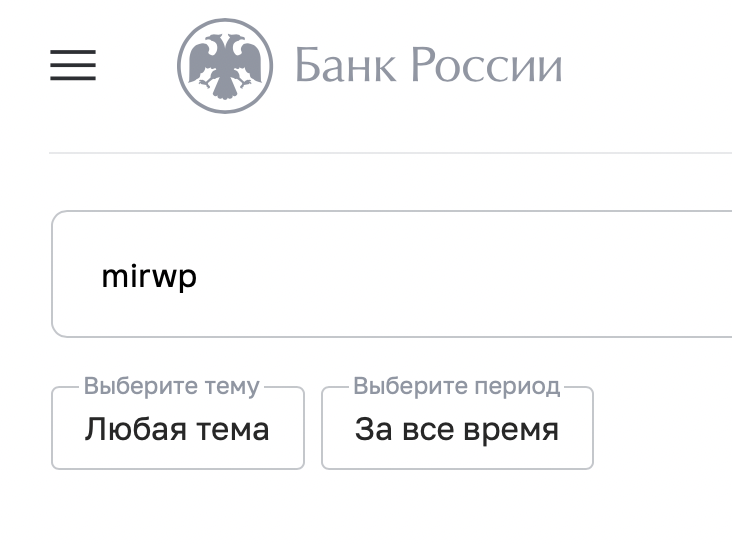Click the "Выберите период" field label
This screenshot has height=544, width=732.
[456, 387]
